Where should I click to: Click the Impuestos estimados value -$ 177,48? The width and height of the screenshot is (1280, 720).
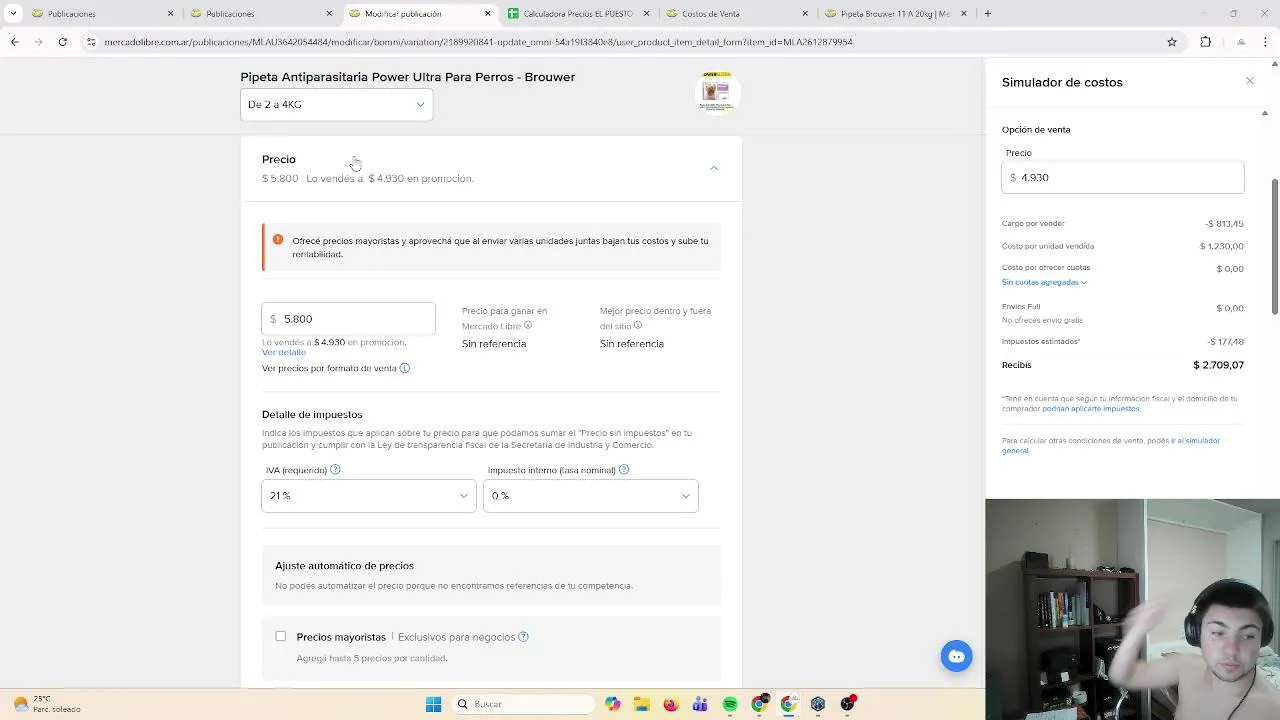pyautogui.click(x=1225, y=342)
